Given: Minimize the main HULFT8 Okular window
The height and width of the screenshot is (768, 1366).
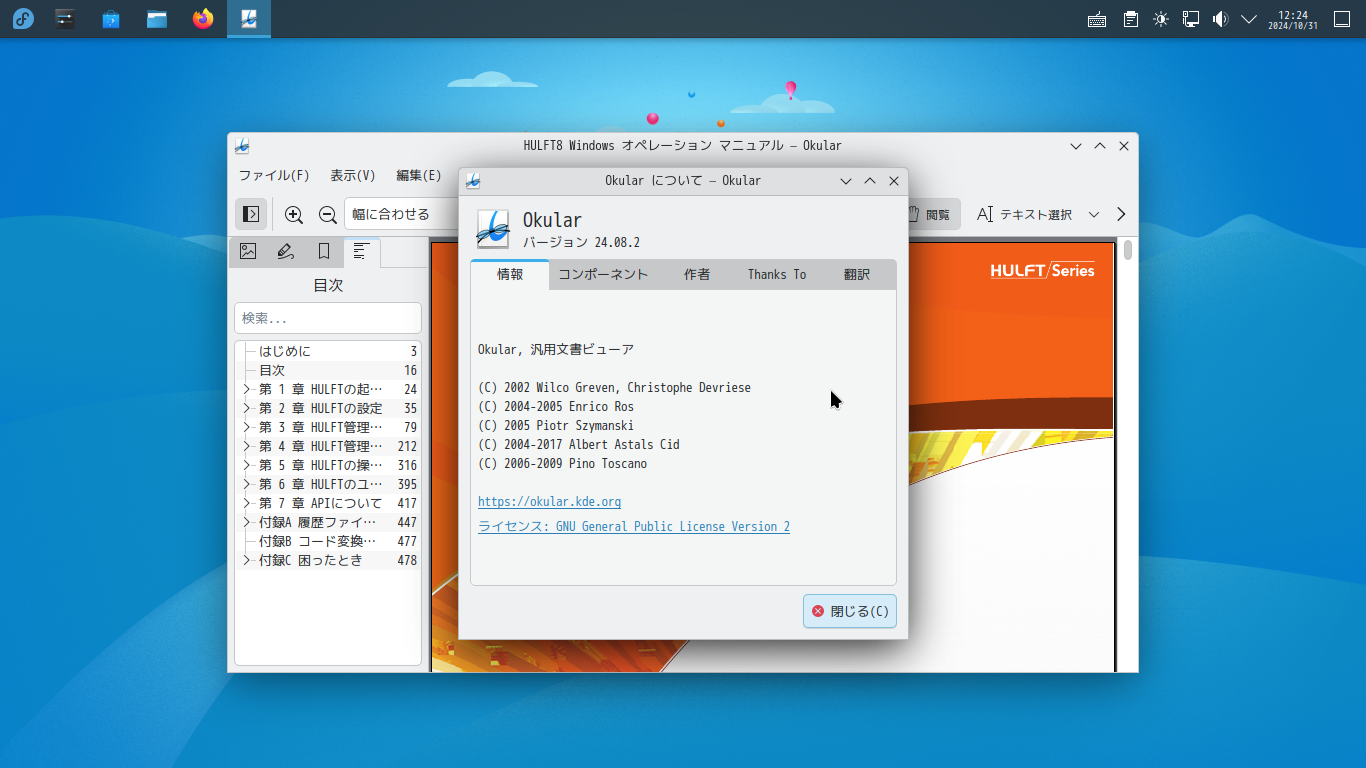Looking at the screenshot, I should (x=1076, y=146).
